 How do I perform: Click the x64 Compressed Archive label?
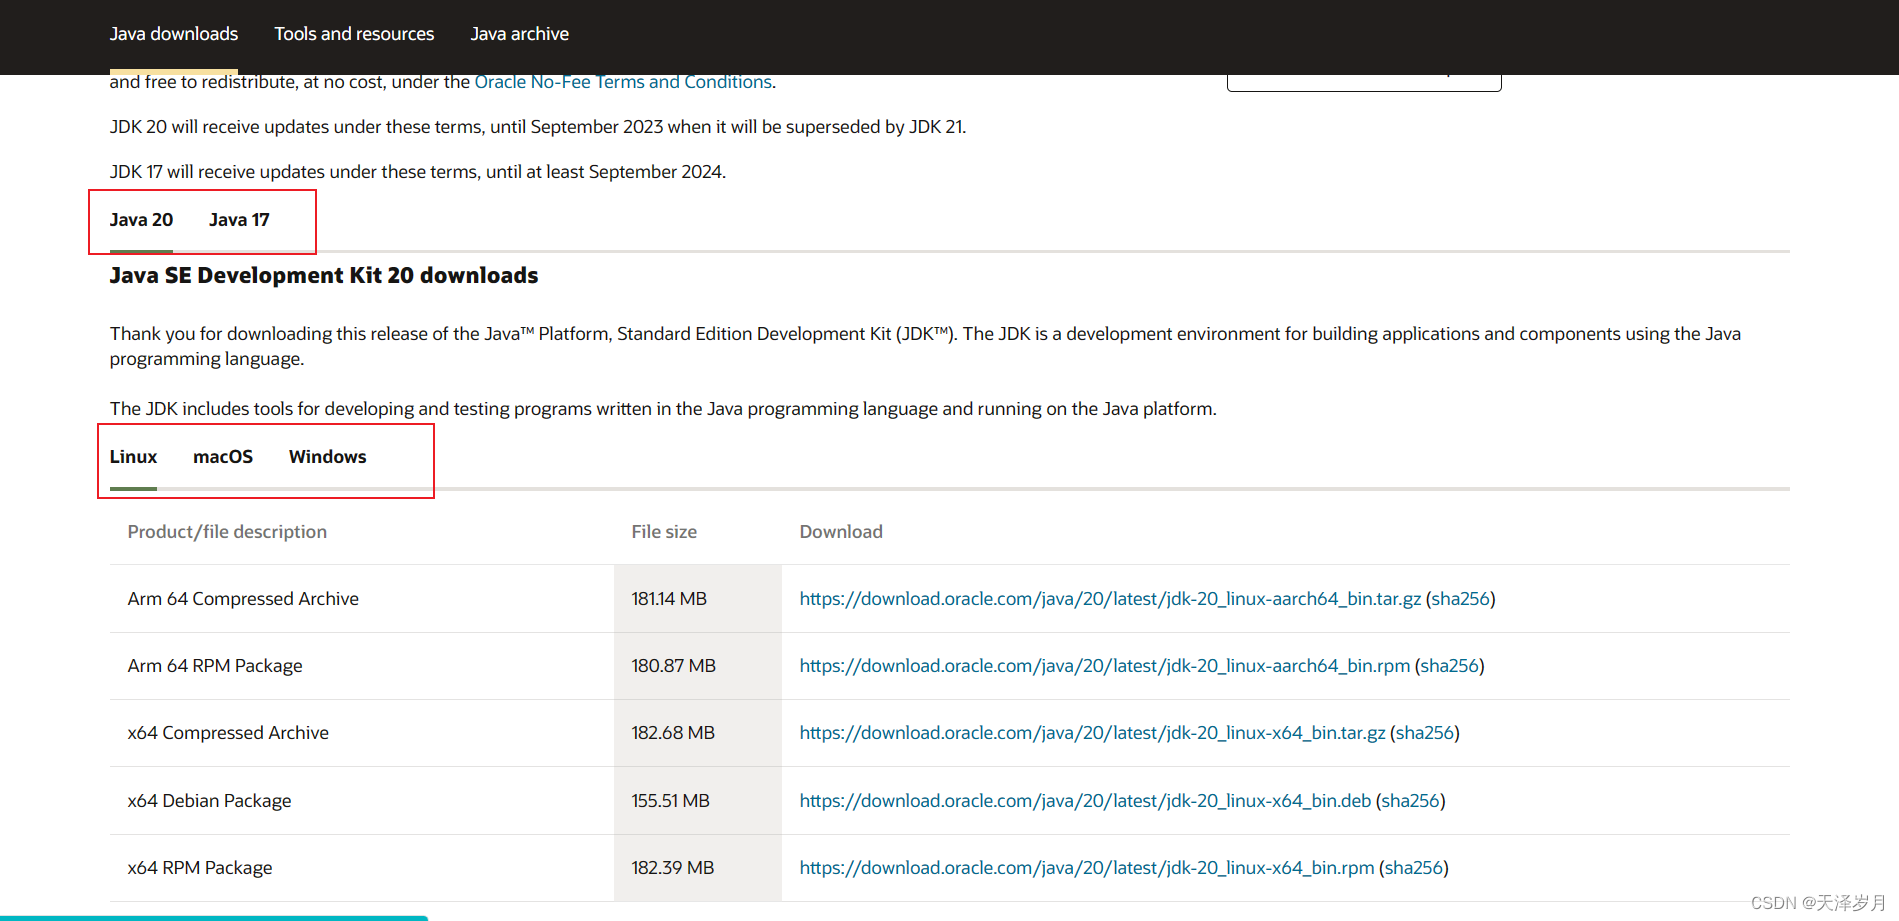coord(228,733)
